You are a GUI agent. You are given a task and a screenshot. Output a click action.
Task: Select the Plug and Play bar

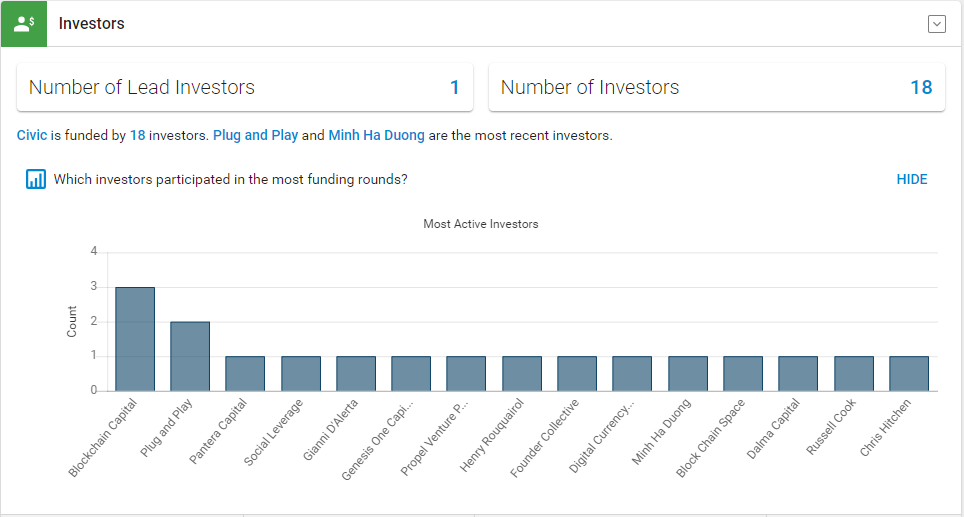190,356
